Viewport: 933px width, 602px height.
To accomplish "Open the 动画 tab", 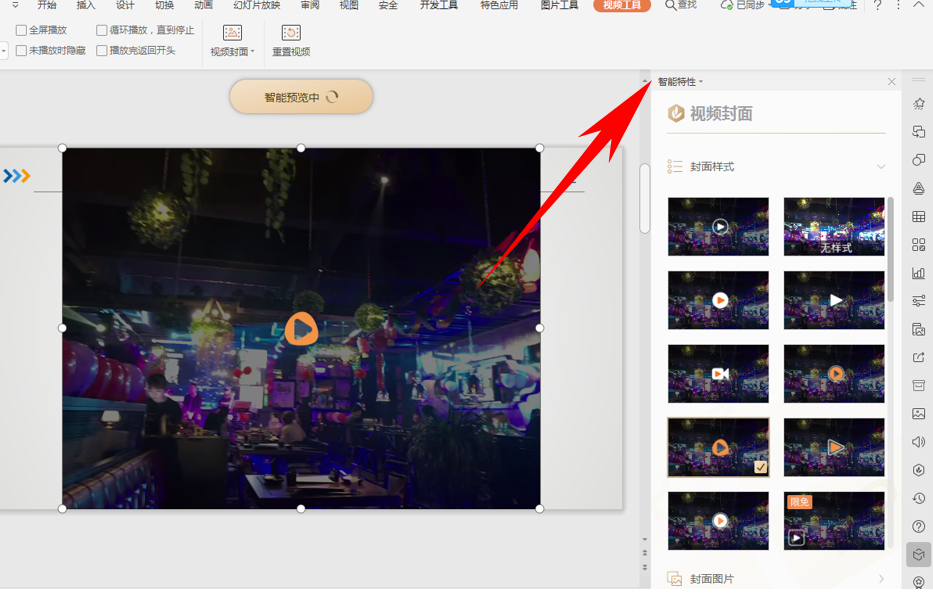I will pos(203,5).
